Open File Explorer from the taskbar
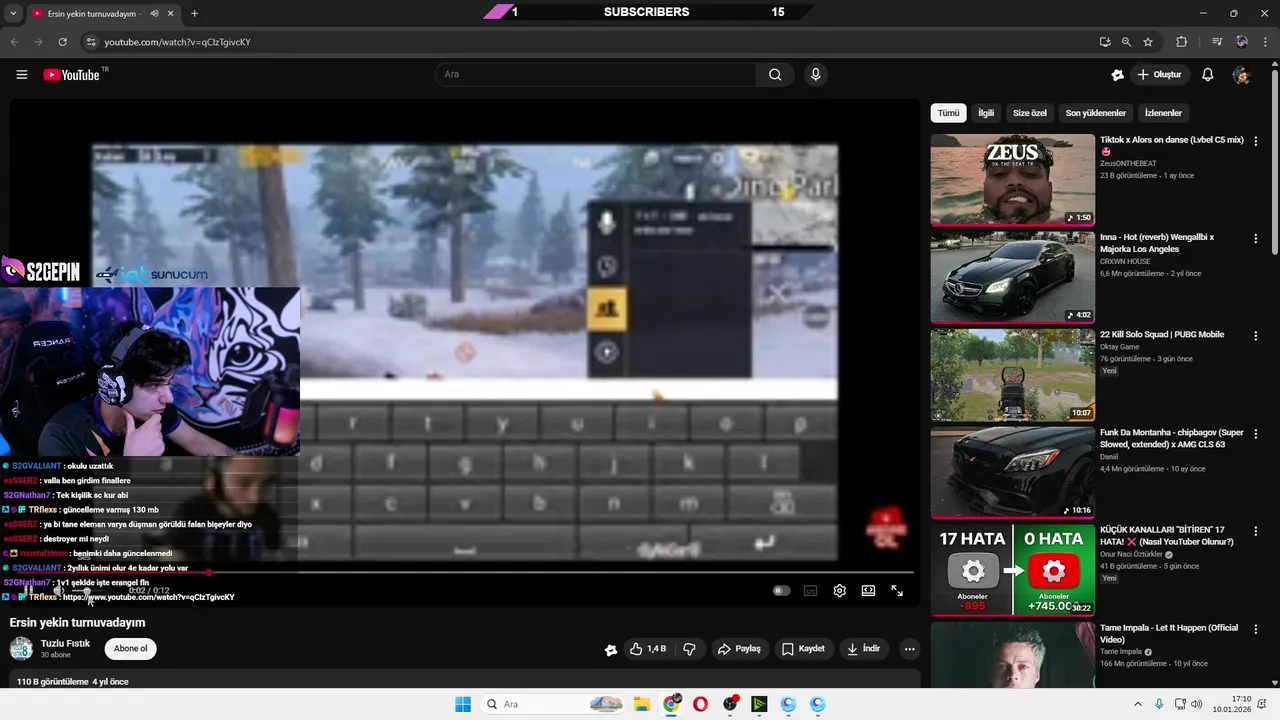Screen dimensions: 1280x720 (641, 704)
